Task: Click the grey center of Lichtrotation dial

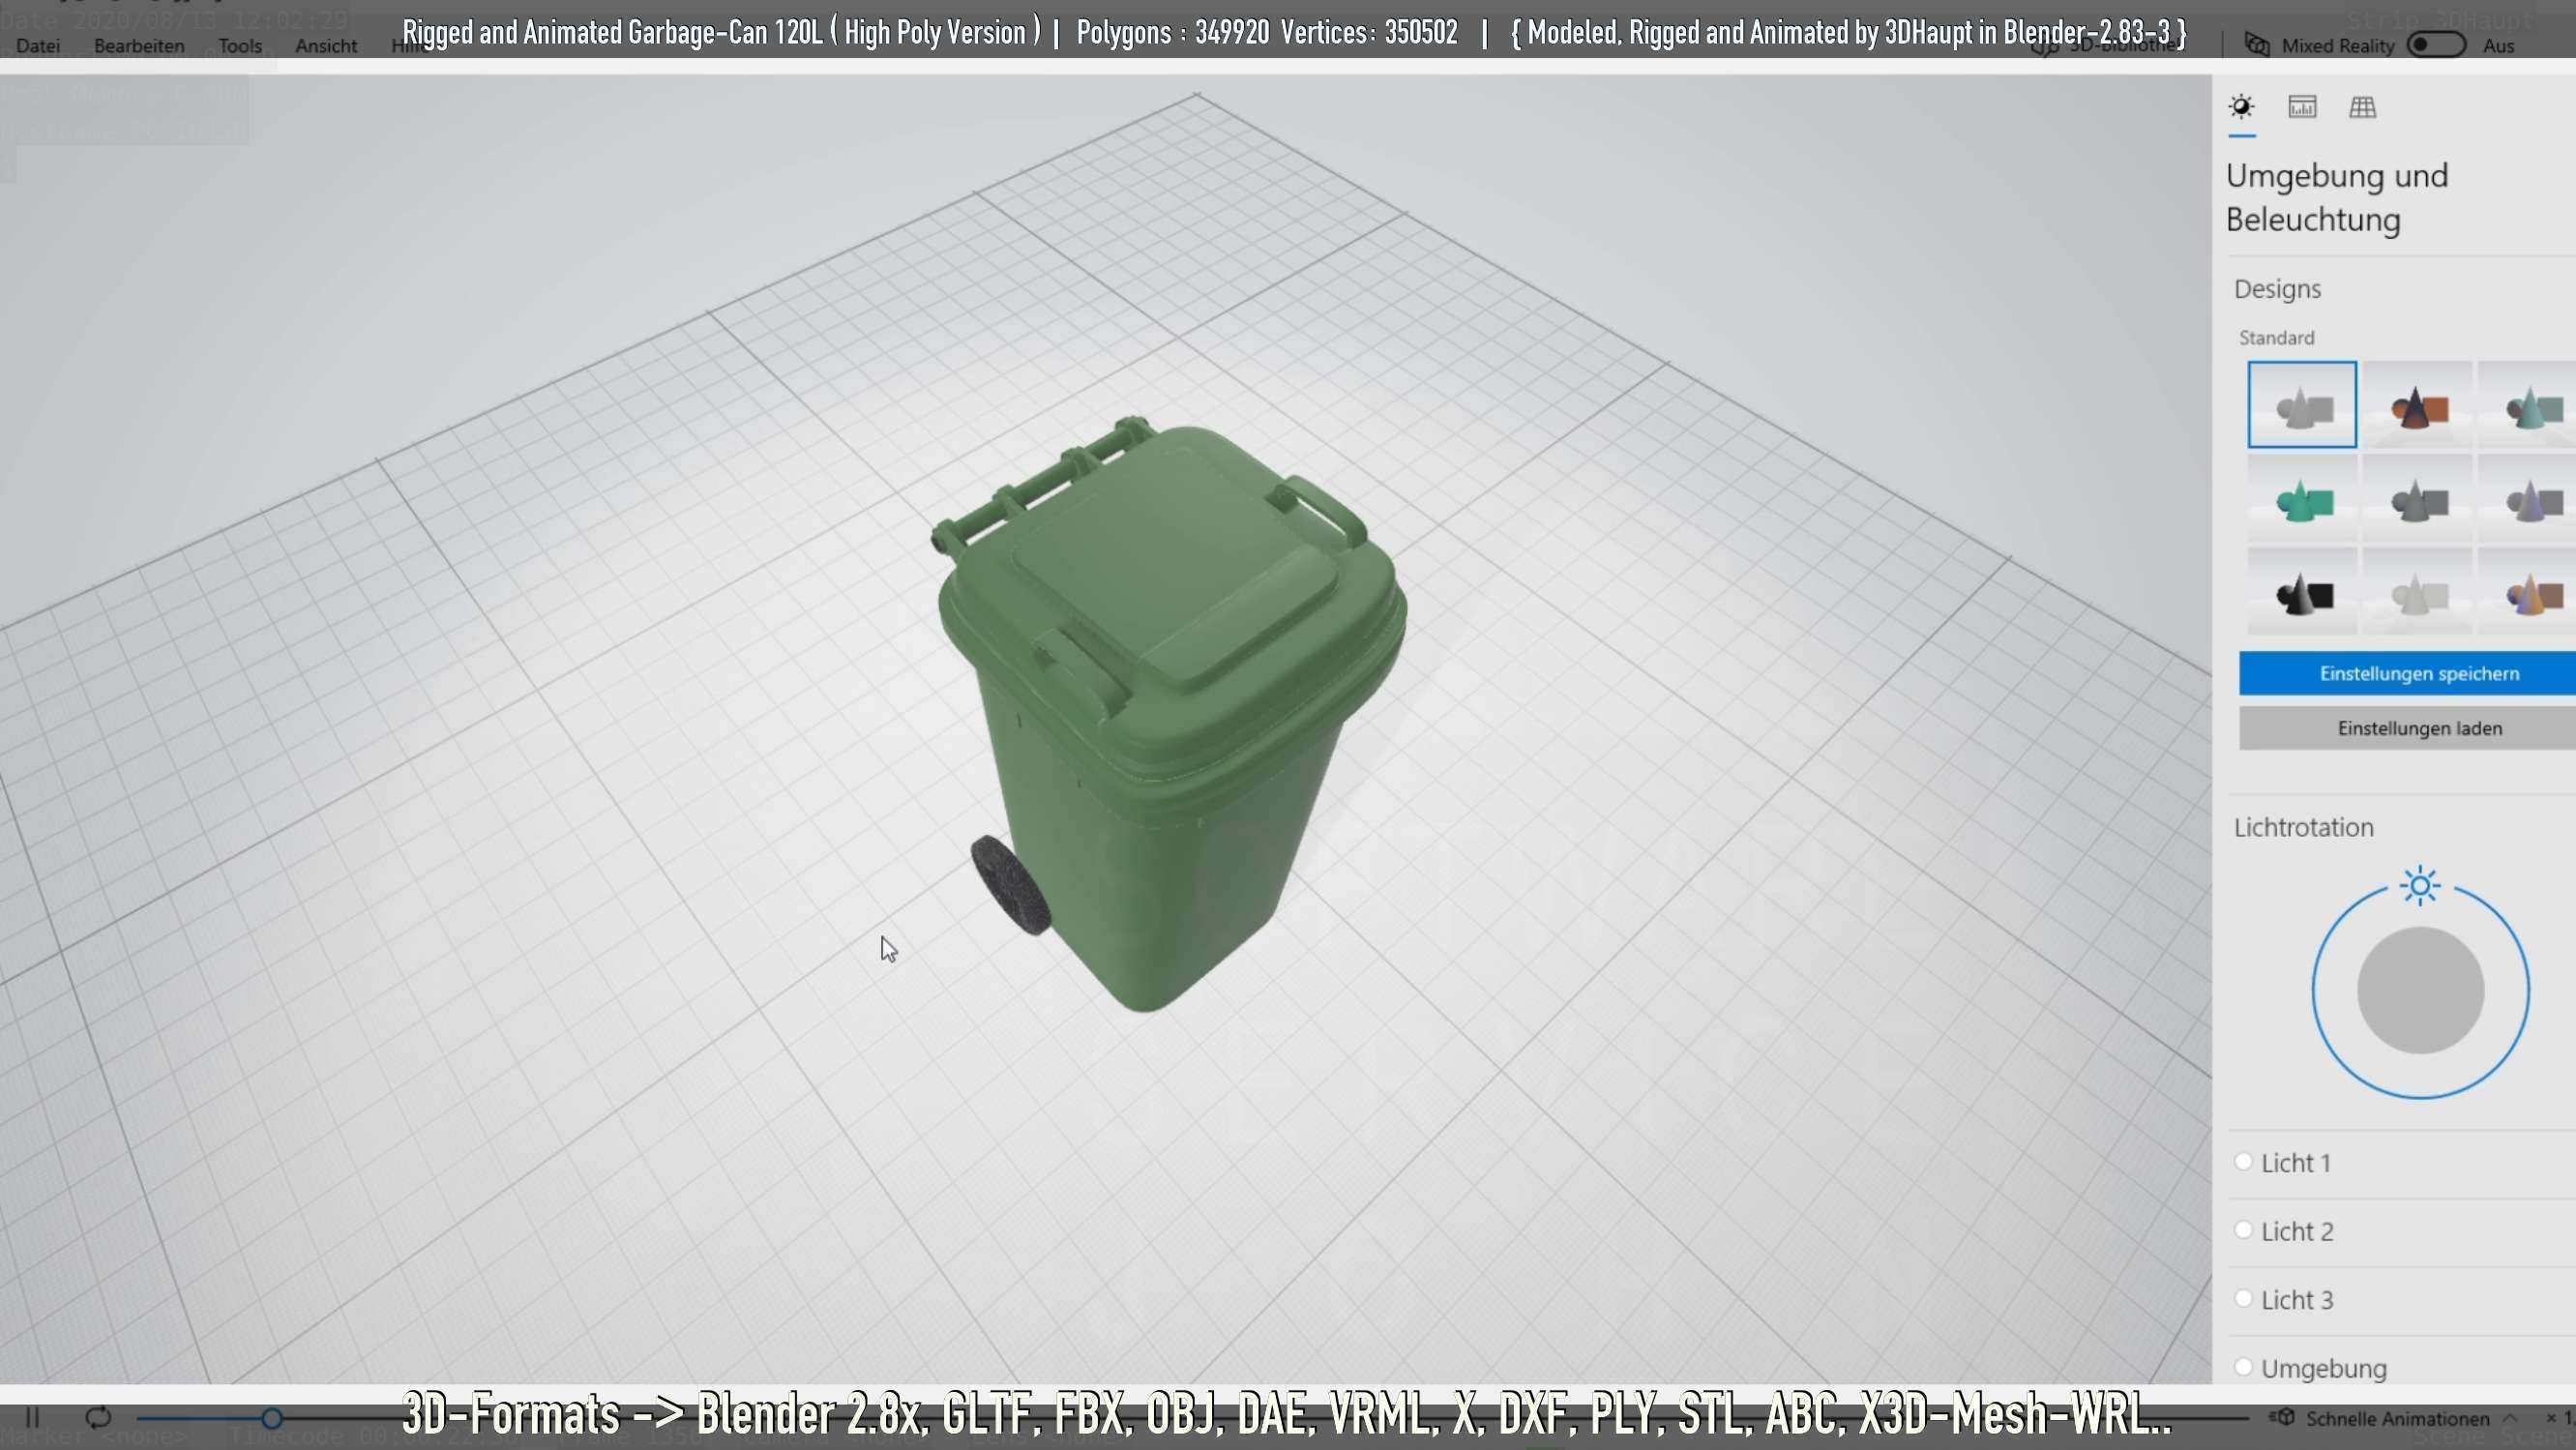Action: point(2420,990)
